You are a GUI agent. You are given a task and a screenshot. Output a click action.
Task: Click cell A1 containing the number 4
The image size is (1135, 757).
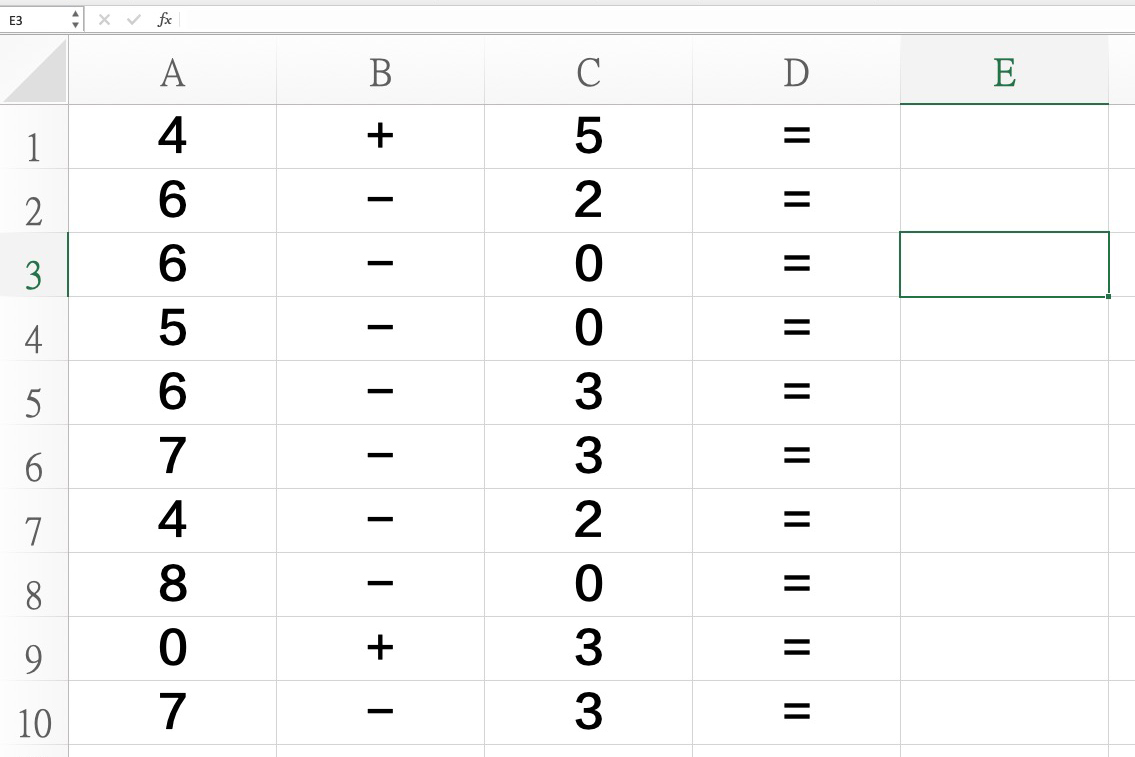pos(171,137)
